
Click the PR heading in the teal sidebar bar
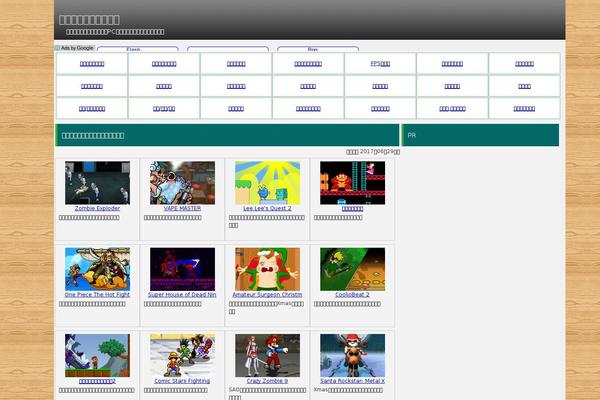coord(412,135)
